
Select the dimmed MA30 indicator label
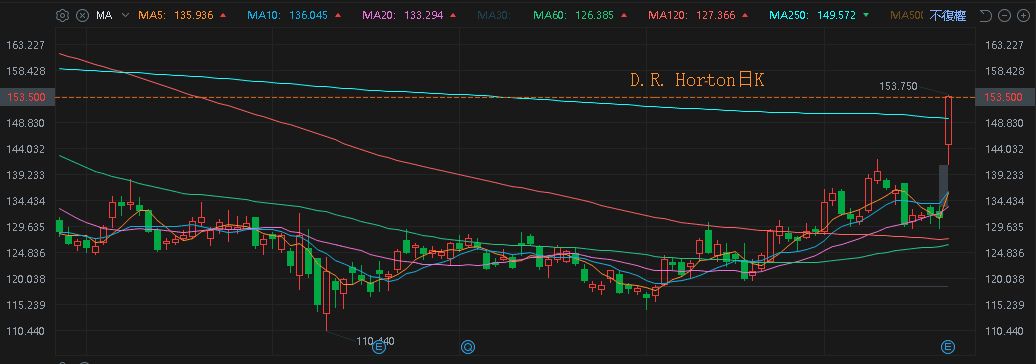(494, 15)
